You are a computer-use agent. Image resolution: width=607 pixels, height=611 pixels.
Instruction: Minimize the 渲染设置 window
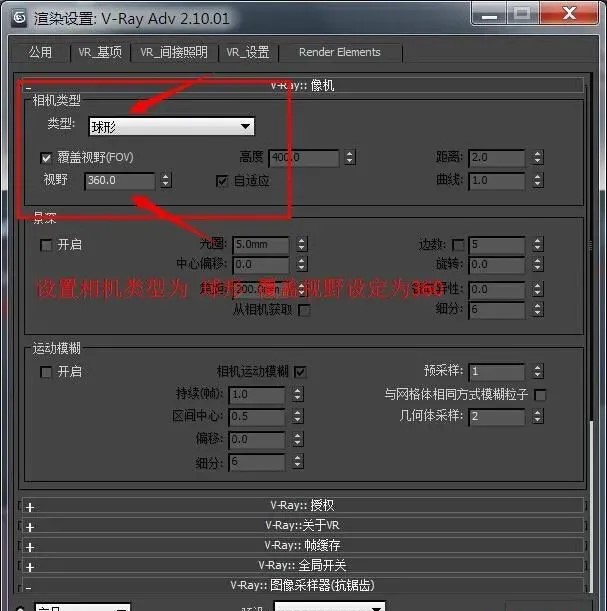(489, 15)
